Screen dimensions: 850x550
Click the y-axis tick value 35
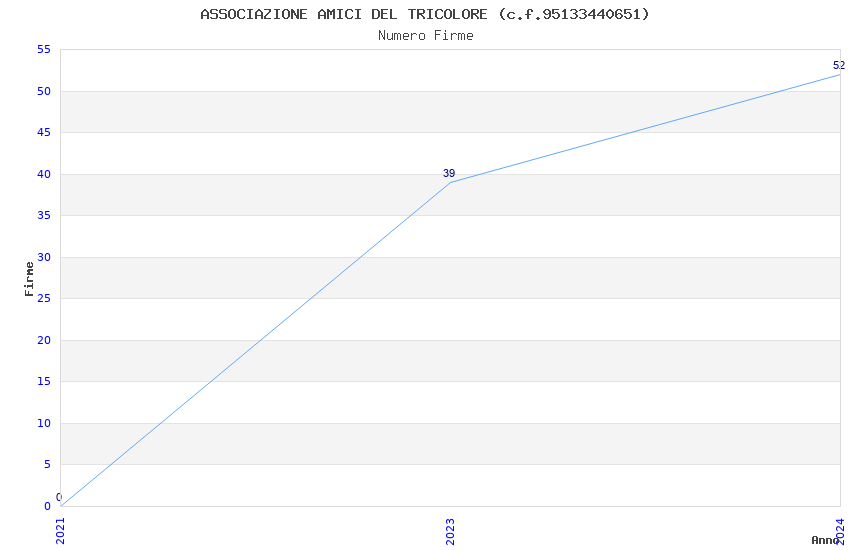point(44,216)
